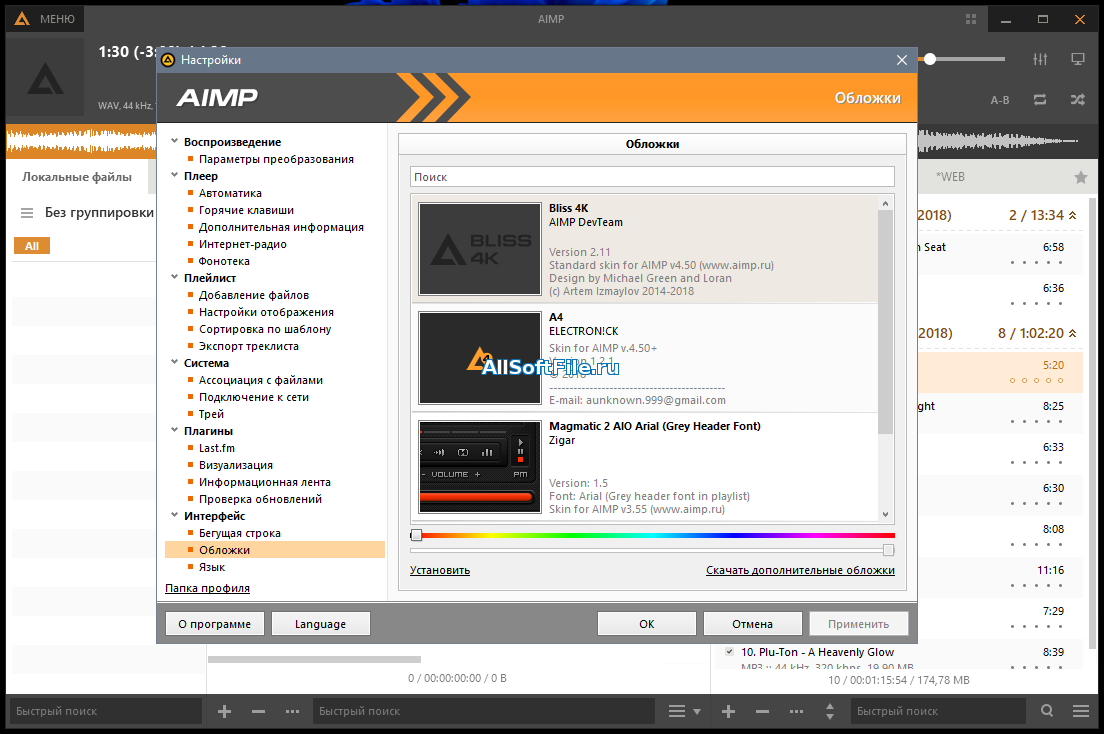The image size is (1104, 734).
Task: Click the star icon beside the *WEB tab
Action: coord(1081,178)
